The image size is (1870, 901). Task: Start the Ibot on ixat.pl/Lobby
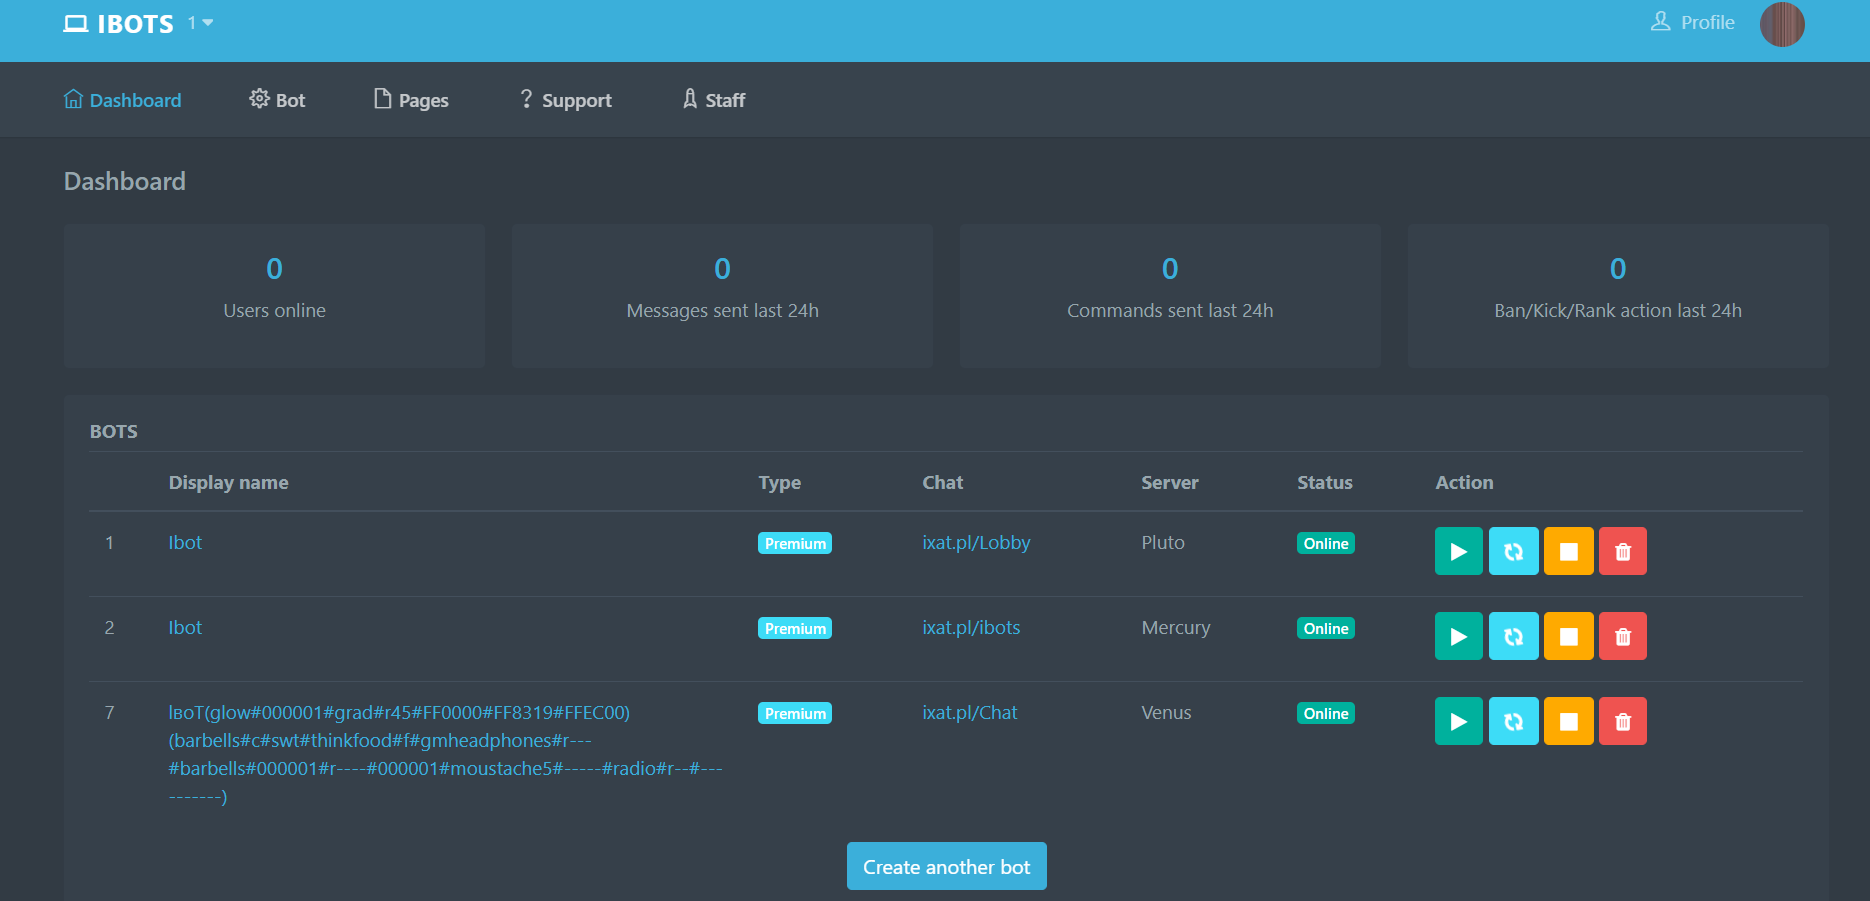1458,551
